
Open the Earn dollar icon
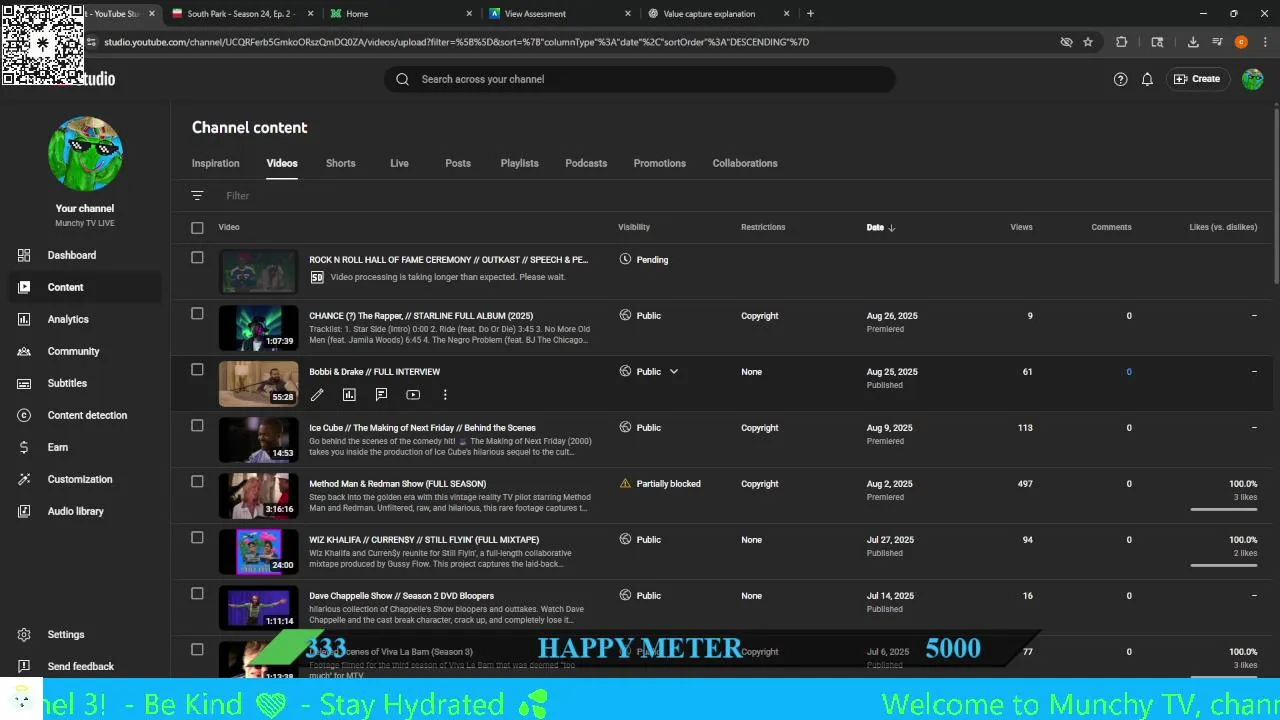click(x=25, y=447)
